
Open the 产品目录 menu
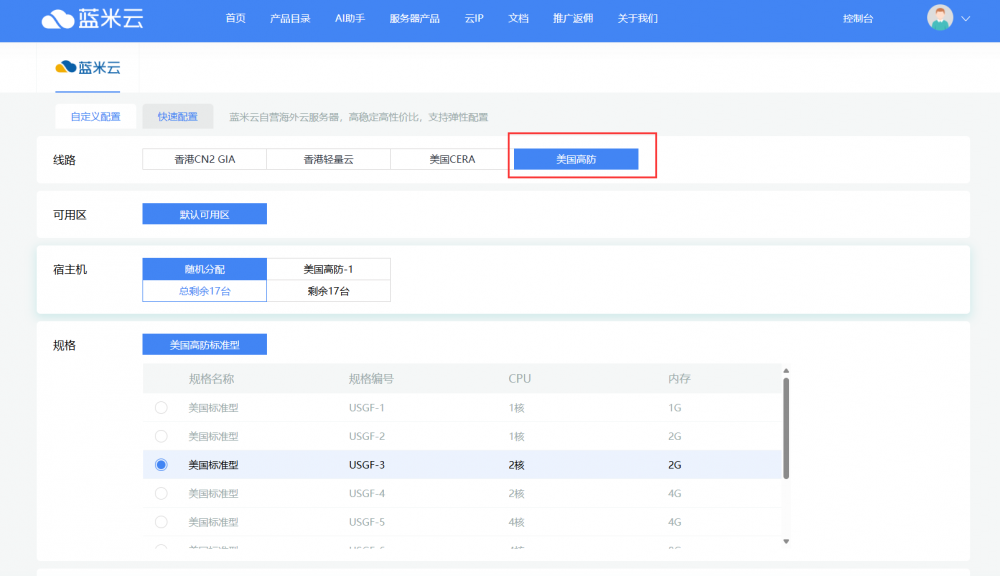tap(290, 19)
